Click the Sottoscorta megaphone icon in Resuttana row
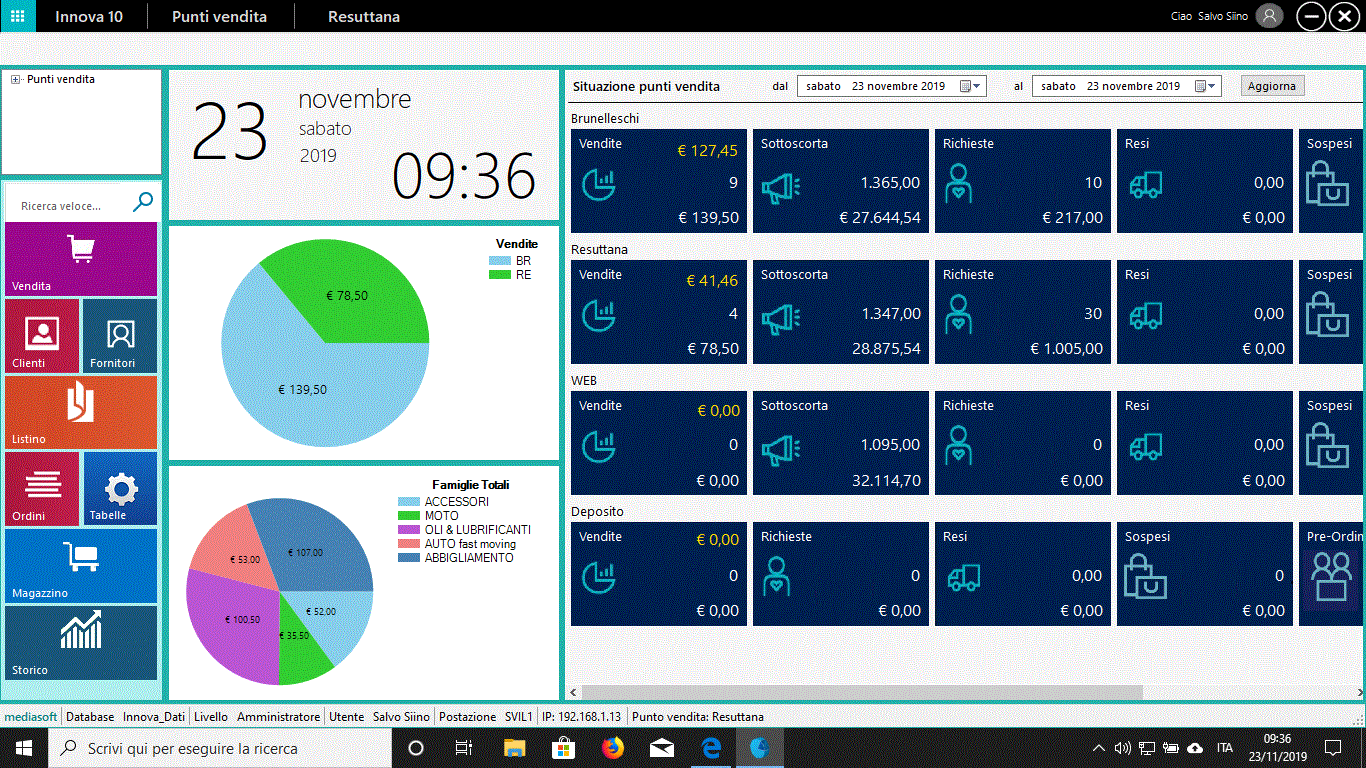Viewport: 1366px width, 768px height. pos(781,317)
